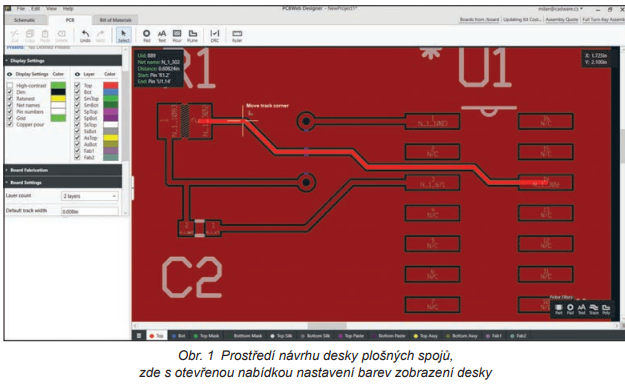625x385 pixels.
Task: Select the PLine tool
Action: (193, 35)
